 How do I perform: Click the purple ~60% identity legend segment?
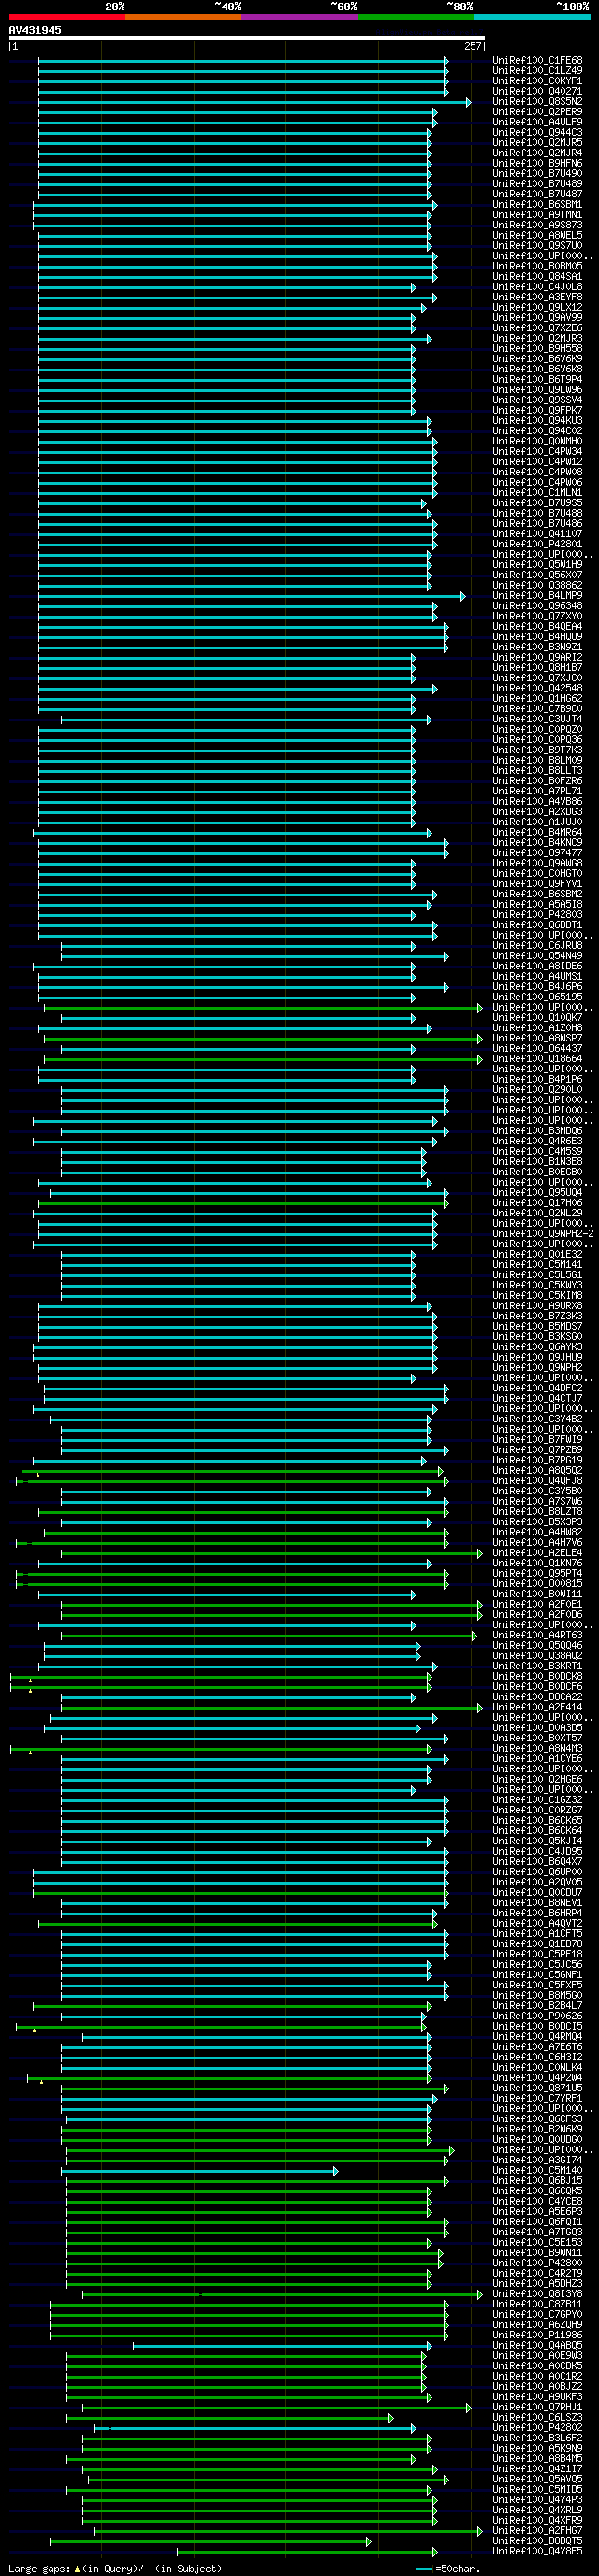click(x=299, y=17)
